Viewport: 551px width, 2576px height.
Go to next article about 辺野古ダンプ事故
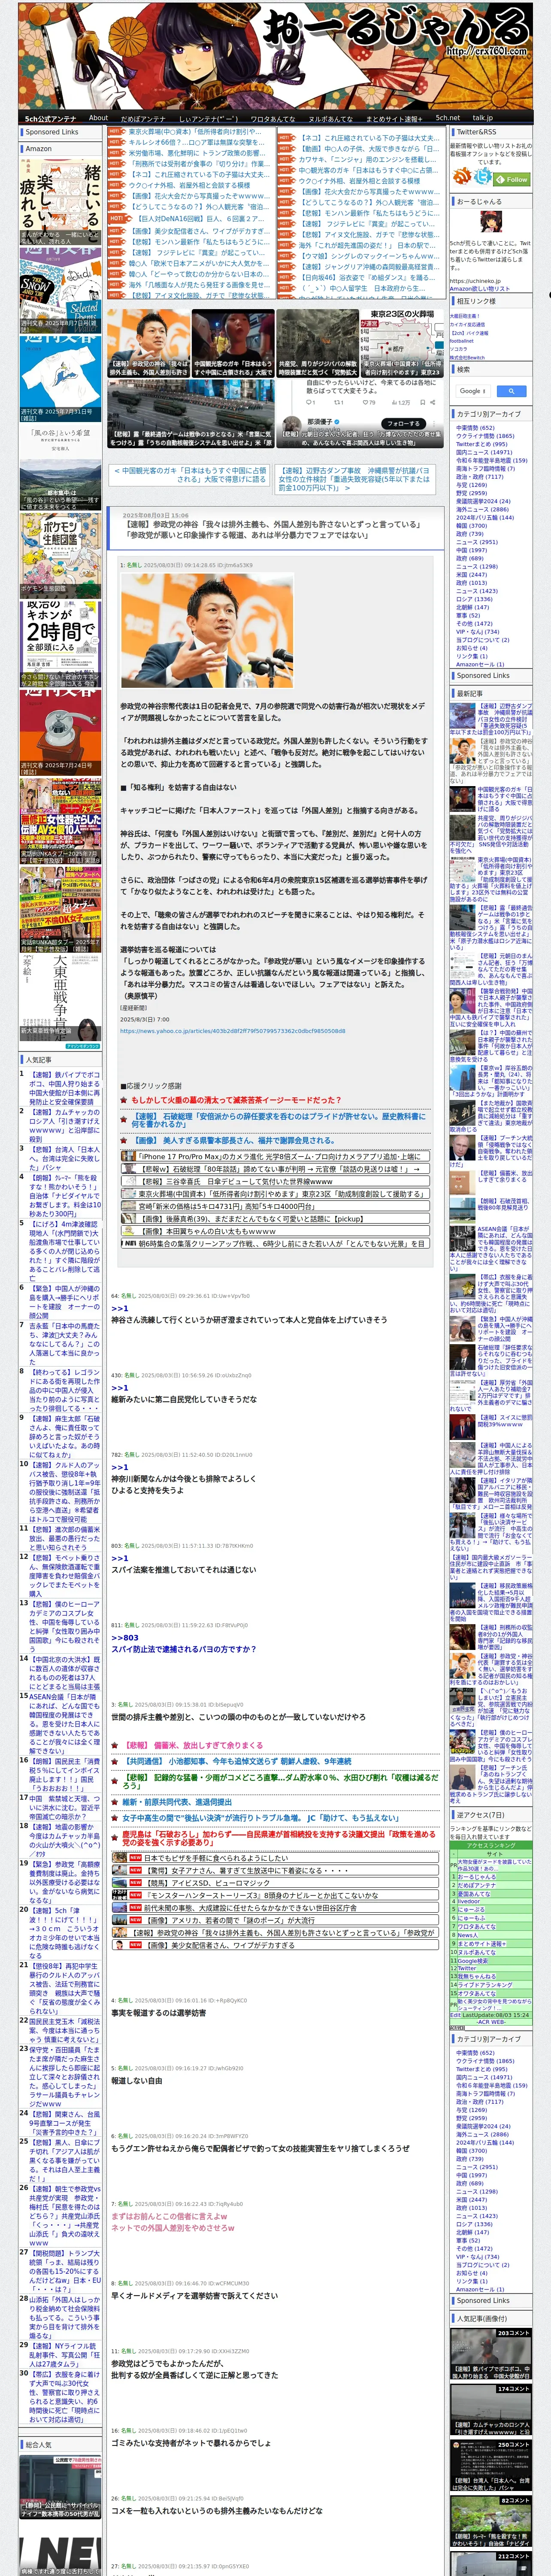[x=354, y=479]
